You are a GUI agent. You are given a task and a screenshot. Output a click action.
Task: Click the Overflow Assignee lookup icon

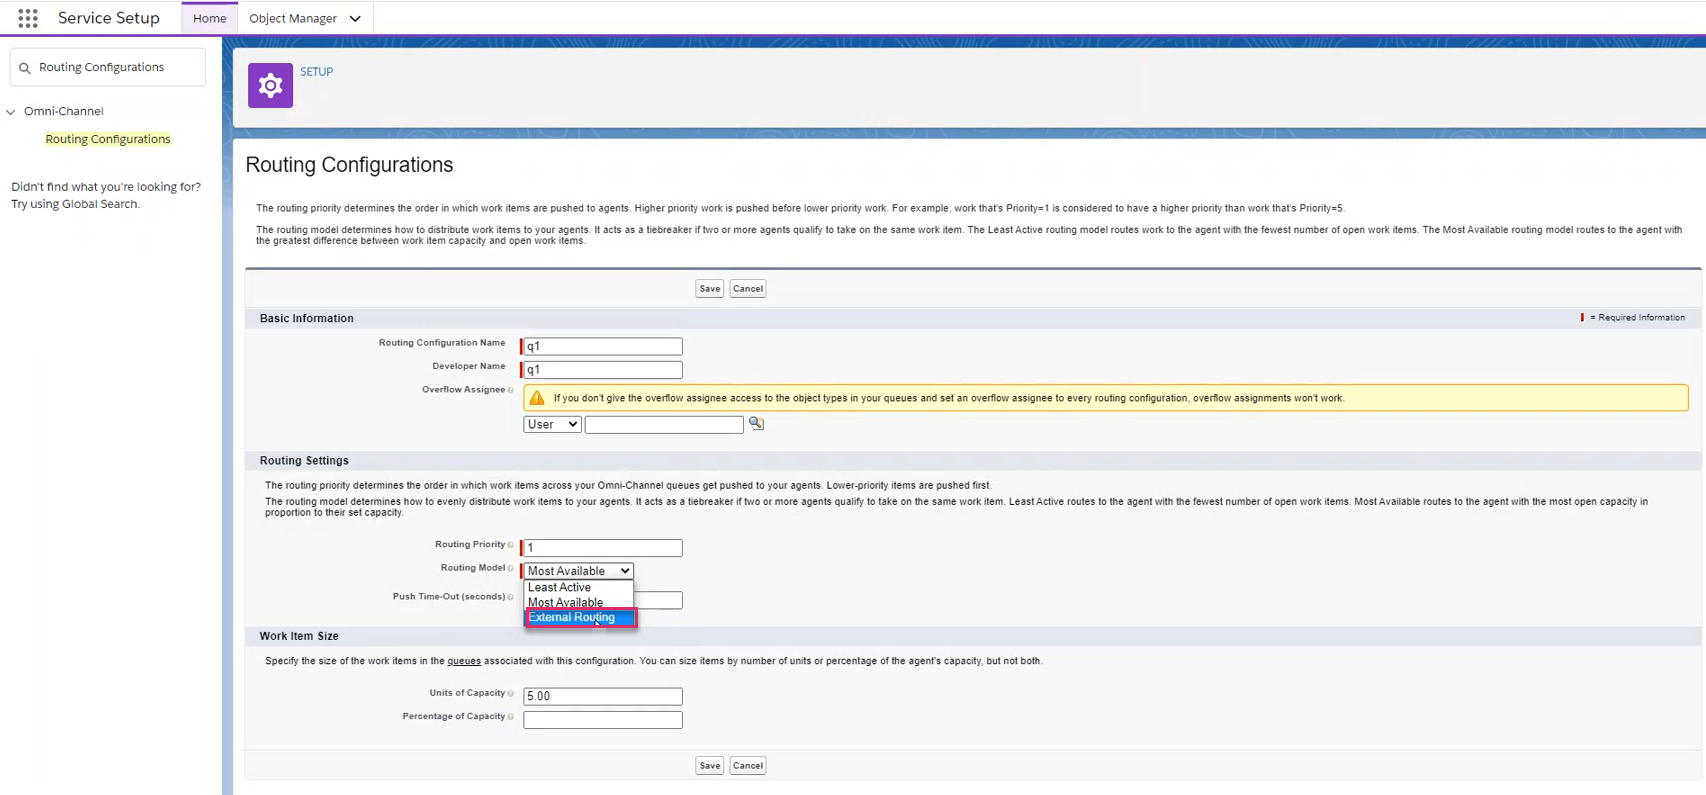(757, 424)
